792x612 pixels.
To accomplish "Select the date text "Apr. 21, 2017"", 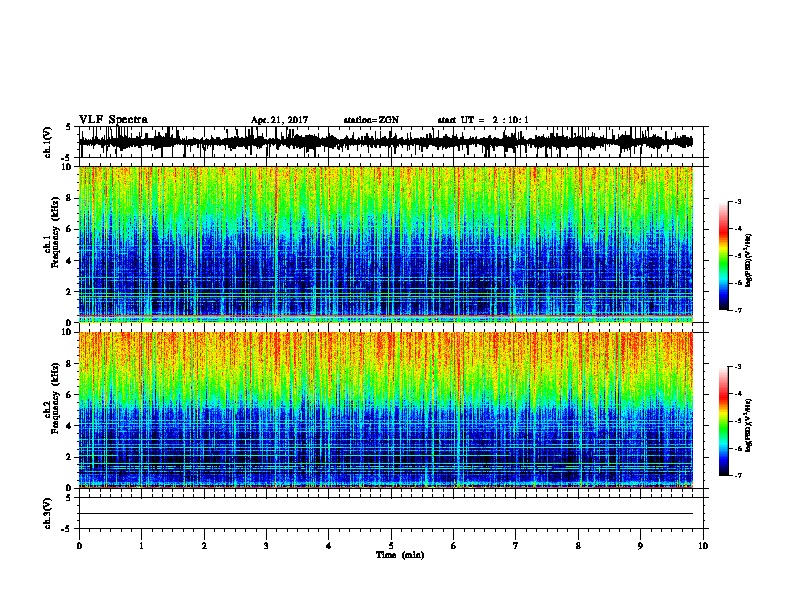I will coord(279,120).
